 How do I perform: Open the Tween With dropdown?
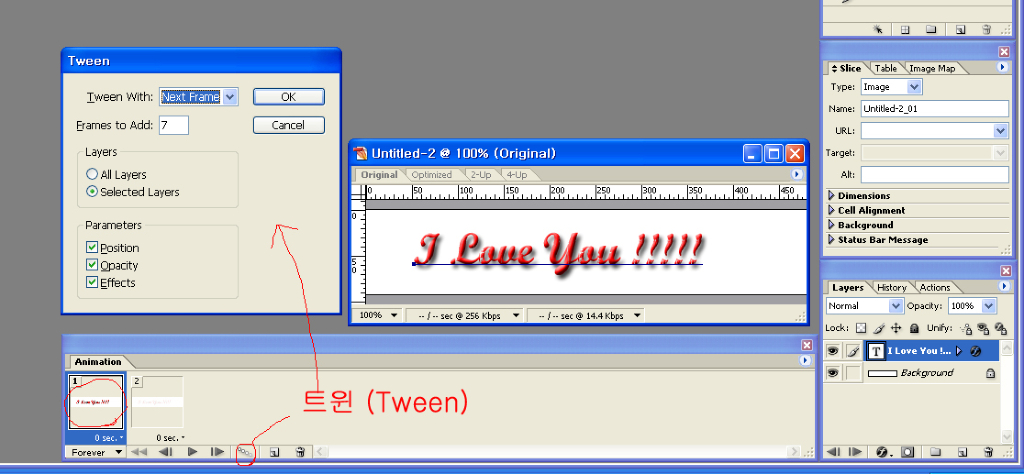point(230,97)
